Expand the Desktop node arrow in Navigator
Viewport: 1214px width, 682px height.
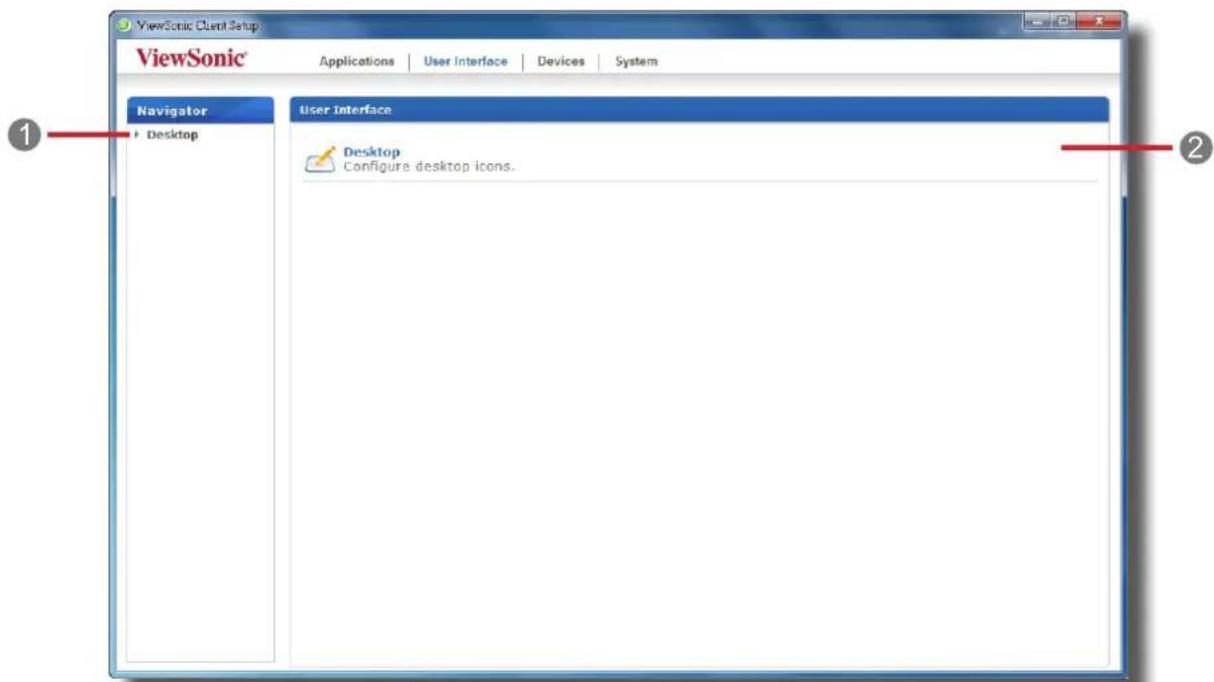(x=136, y=135)
